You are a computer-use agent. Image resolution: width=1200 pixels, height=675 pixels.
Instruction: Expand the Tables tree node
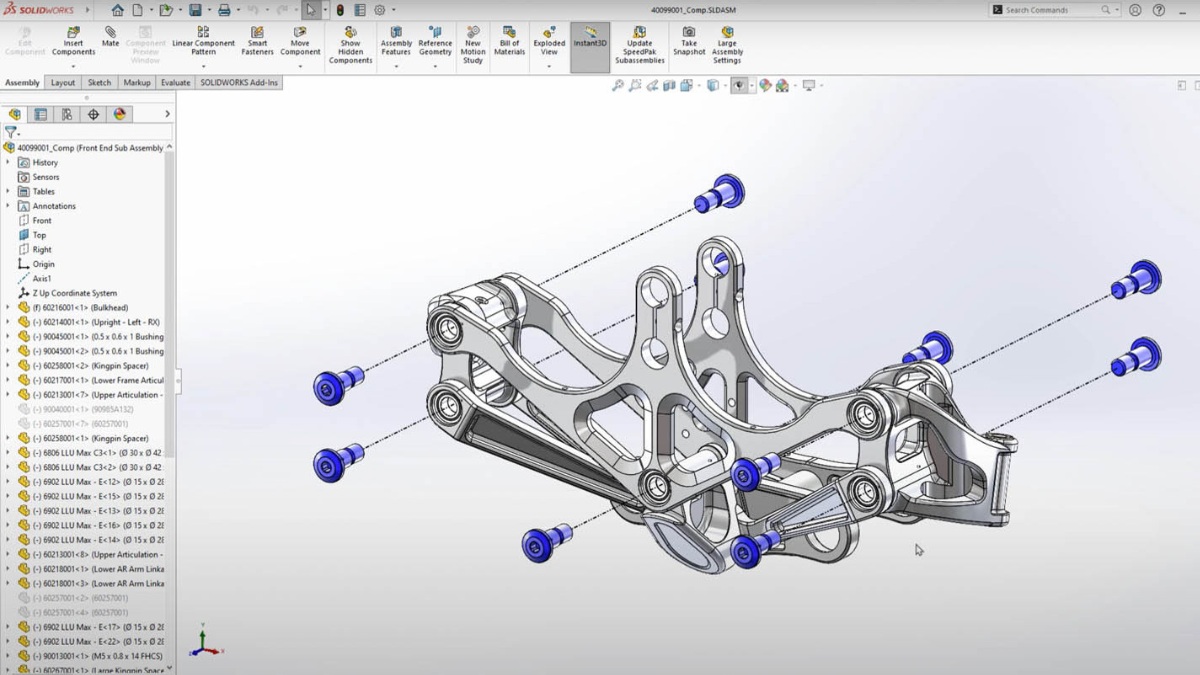coord(8,191)
